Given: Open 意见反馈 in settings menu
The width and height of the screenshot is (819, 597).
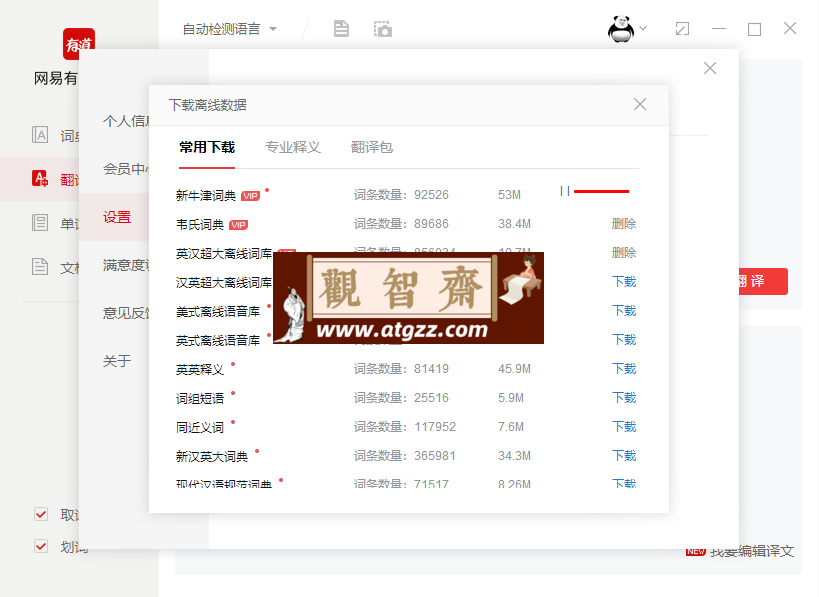Looking at the screenshot, I should pyautogui.click(x=126, y=313).
